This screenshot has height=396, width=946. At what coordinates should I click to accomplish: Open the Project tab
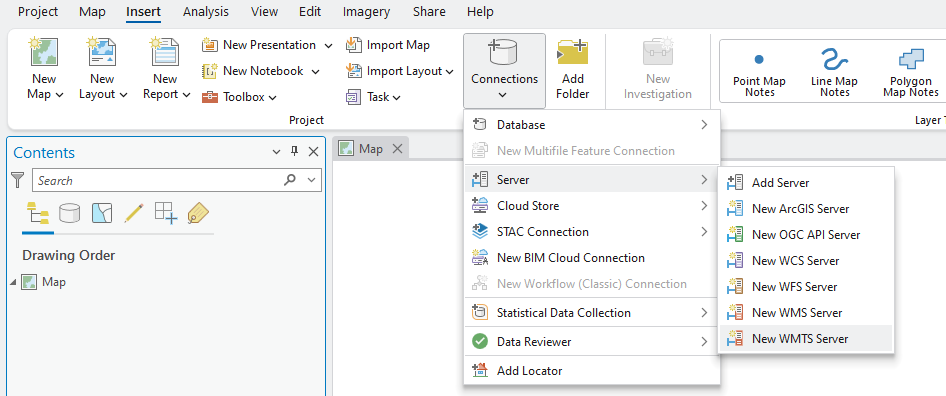point(38,11)
